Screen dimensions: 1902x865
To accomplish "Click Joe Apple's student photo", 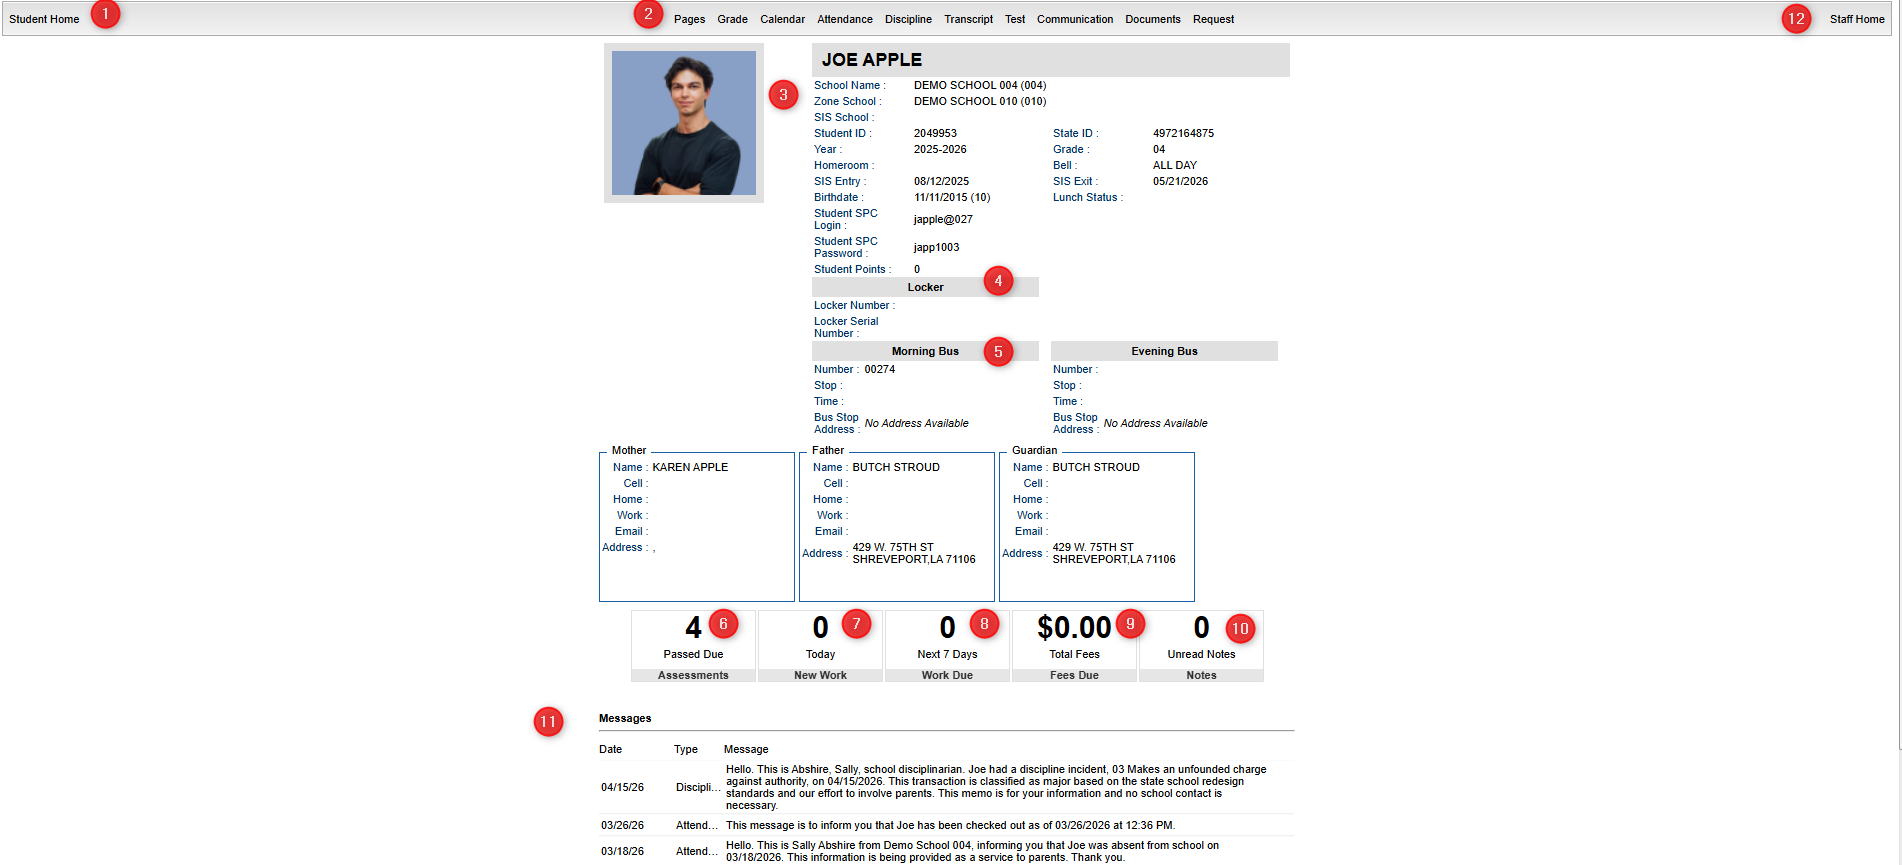I will (x=684, y=123).
